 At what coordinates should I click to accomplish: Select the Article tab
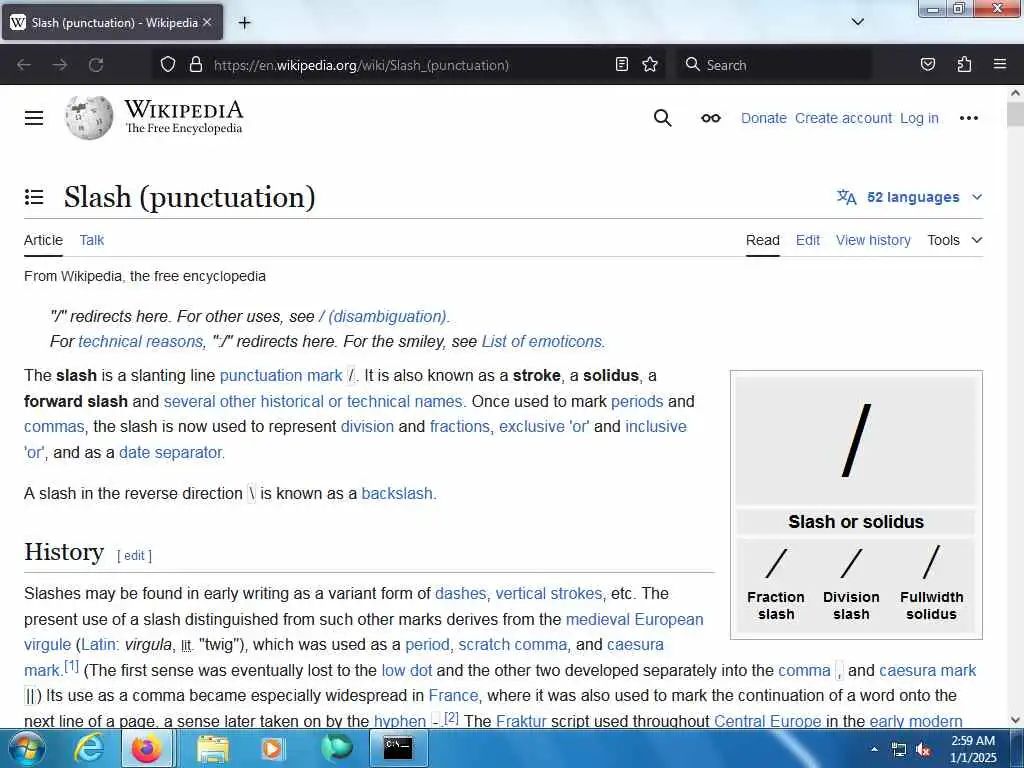43,240
